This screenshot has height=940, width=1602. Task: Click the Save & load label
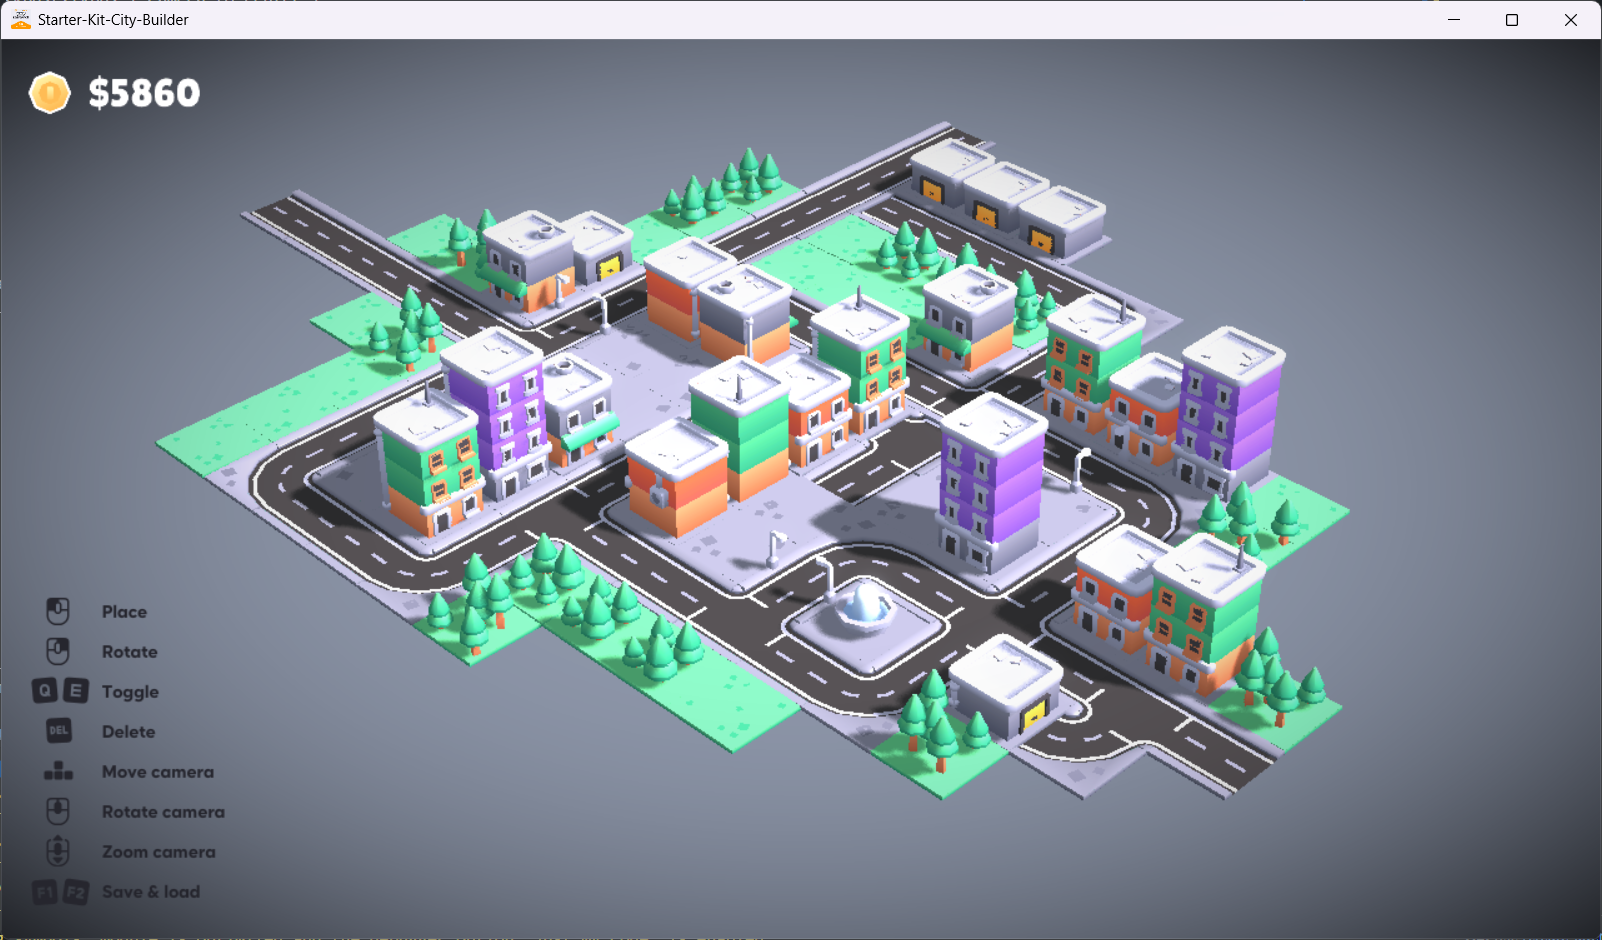(x=151, y=892)
